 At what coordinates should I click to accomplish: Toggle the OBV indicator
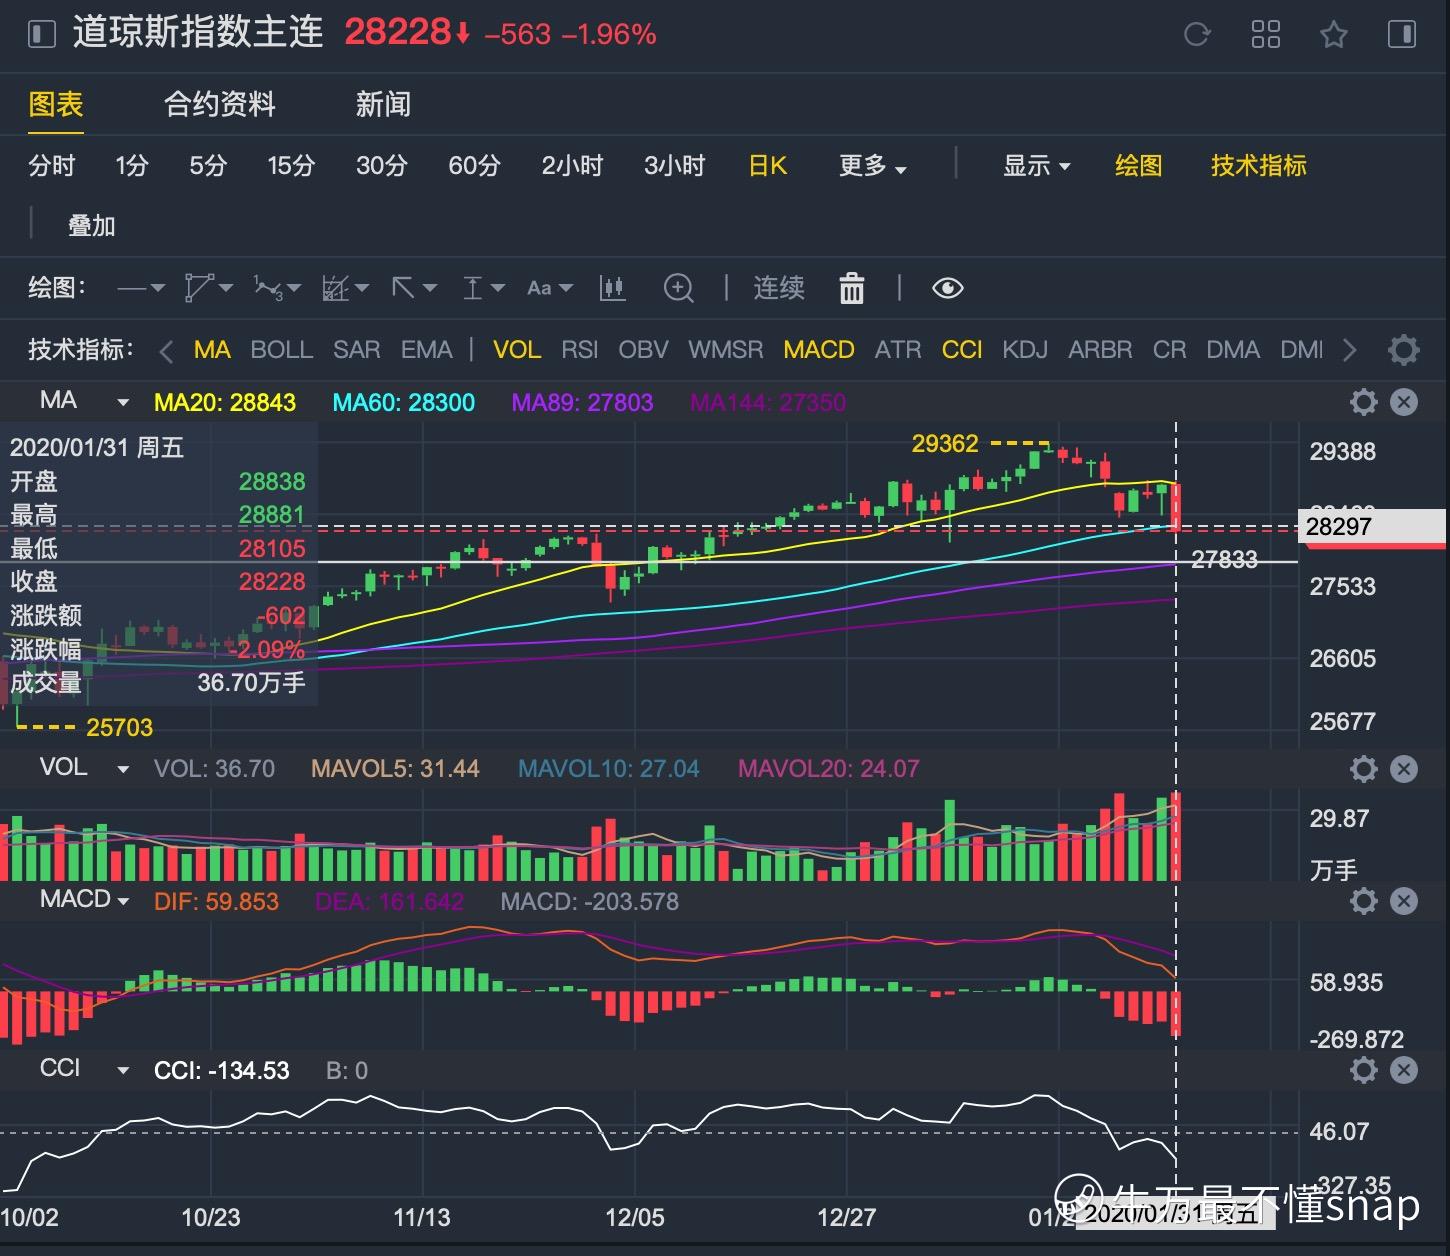click(x=643, y=350)
